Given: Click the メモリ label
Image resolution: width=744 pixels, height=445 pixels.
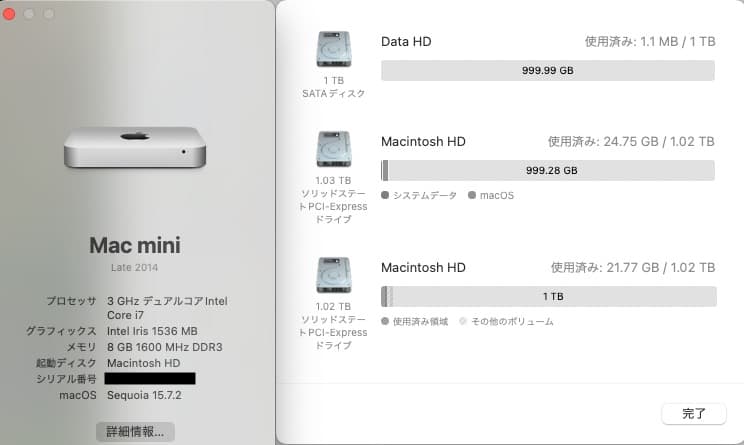Looking at the screenshot, I should tap(81, 347).
